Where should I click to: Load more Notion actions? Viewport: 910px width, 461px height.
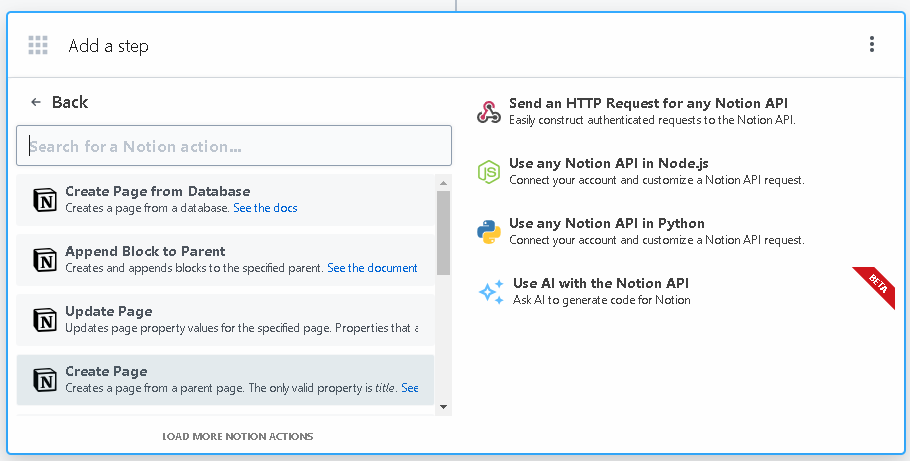coord(238,437)
